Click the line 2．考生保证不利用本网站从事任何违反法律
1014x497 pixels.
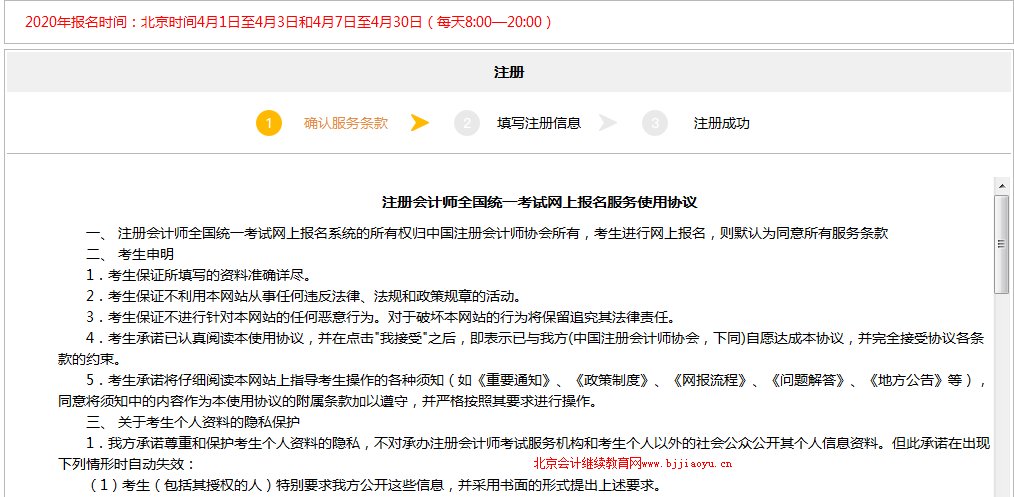click(x=303, y=297)
